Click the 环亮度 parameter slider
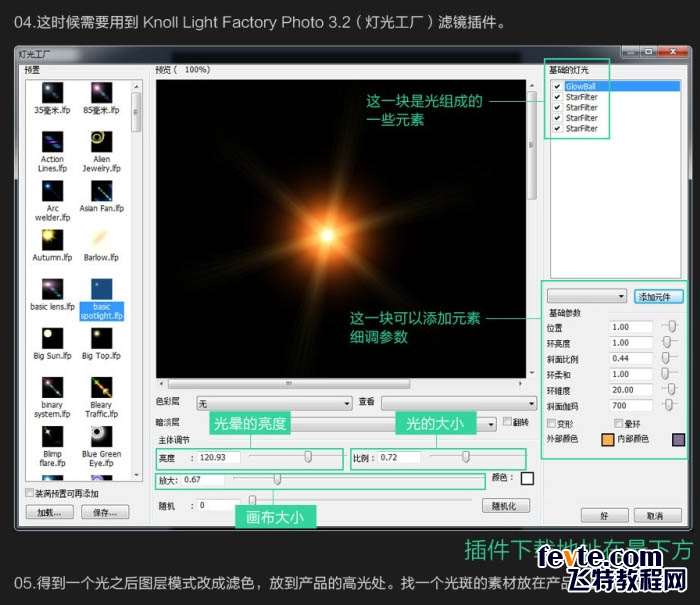 tap(668, 342)
